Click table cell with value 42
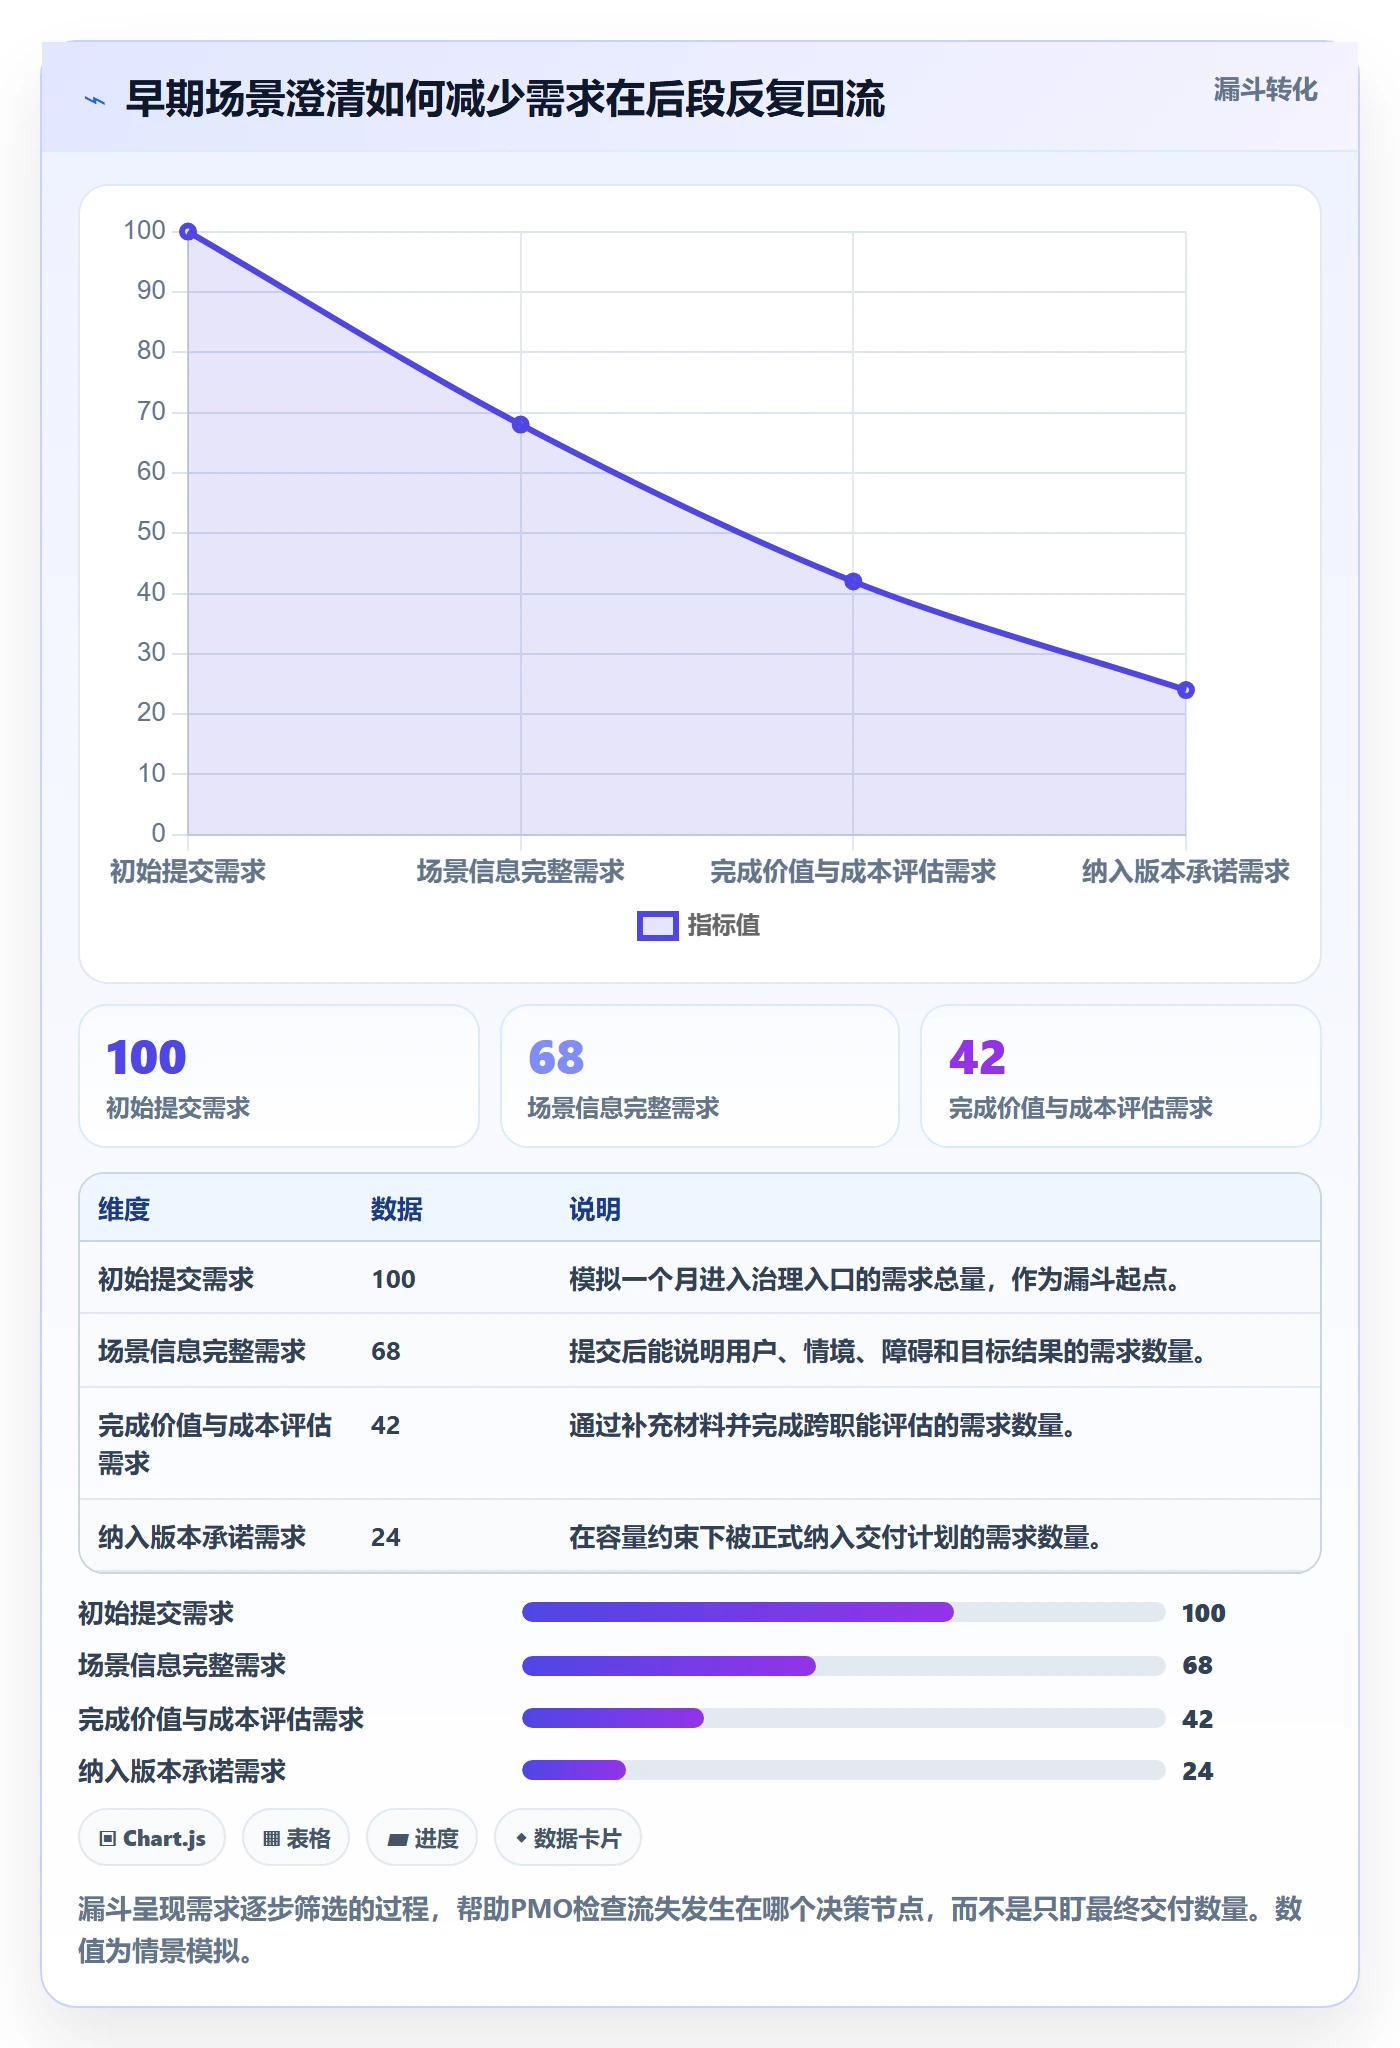 point(386,1426)
